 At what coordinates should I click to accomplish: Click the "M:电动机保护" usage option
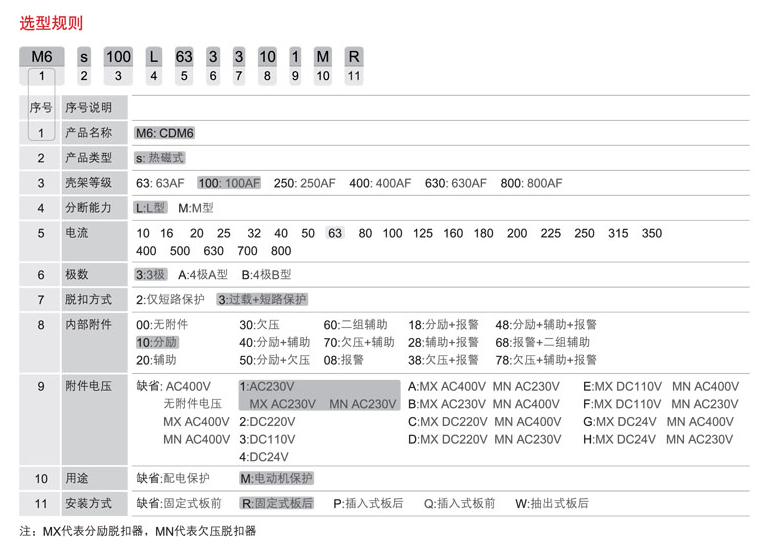point(277,478)
